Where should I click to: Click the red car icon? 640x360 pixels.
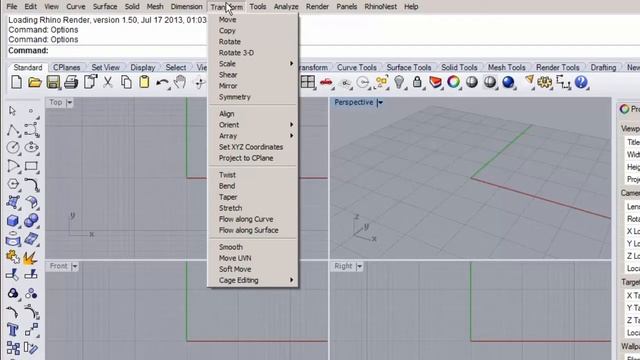pos(326,82)
